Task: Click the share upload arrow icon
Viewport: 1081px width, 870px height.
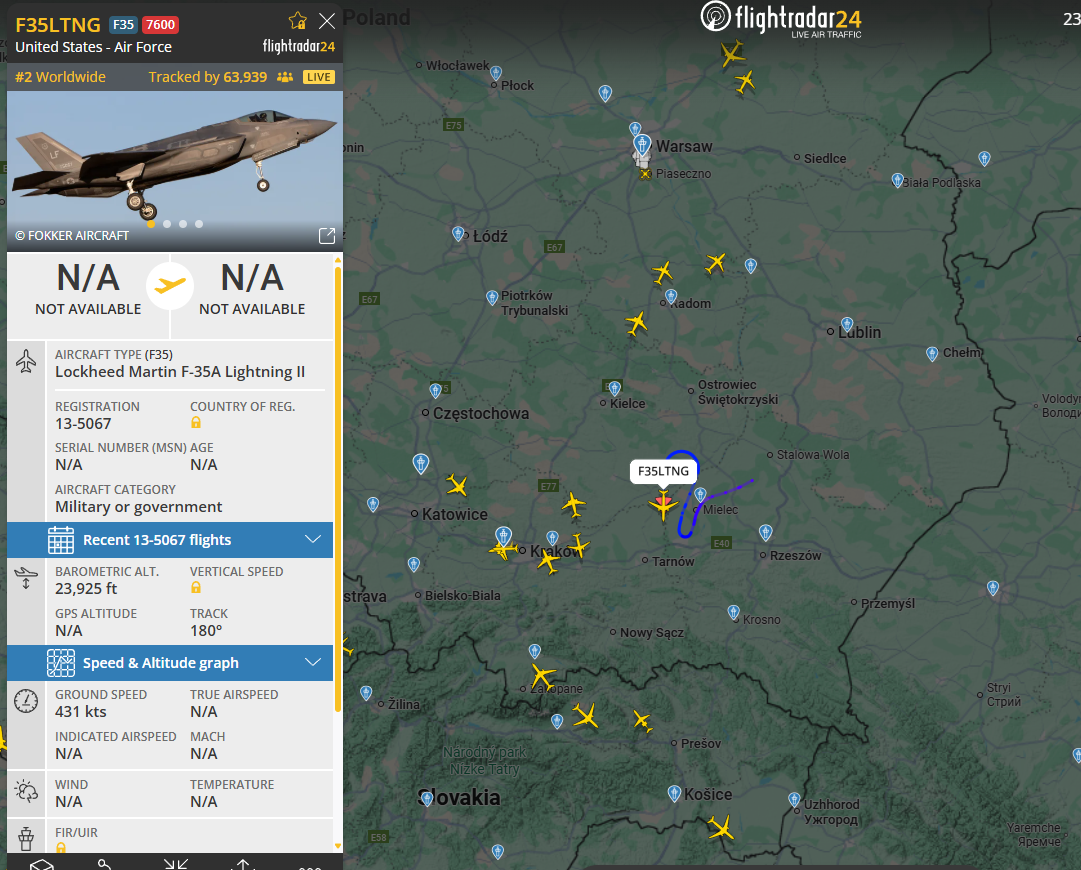Action: 243,864
